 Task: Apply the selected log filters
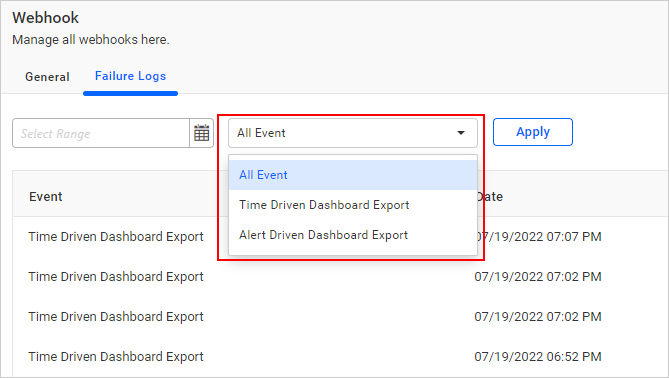point(532,132)
